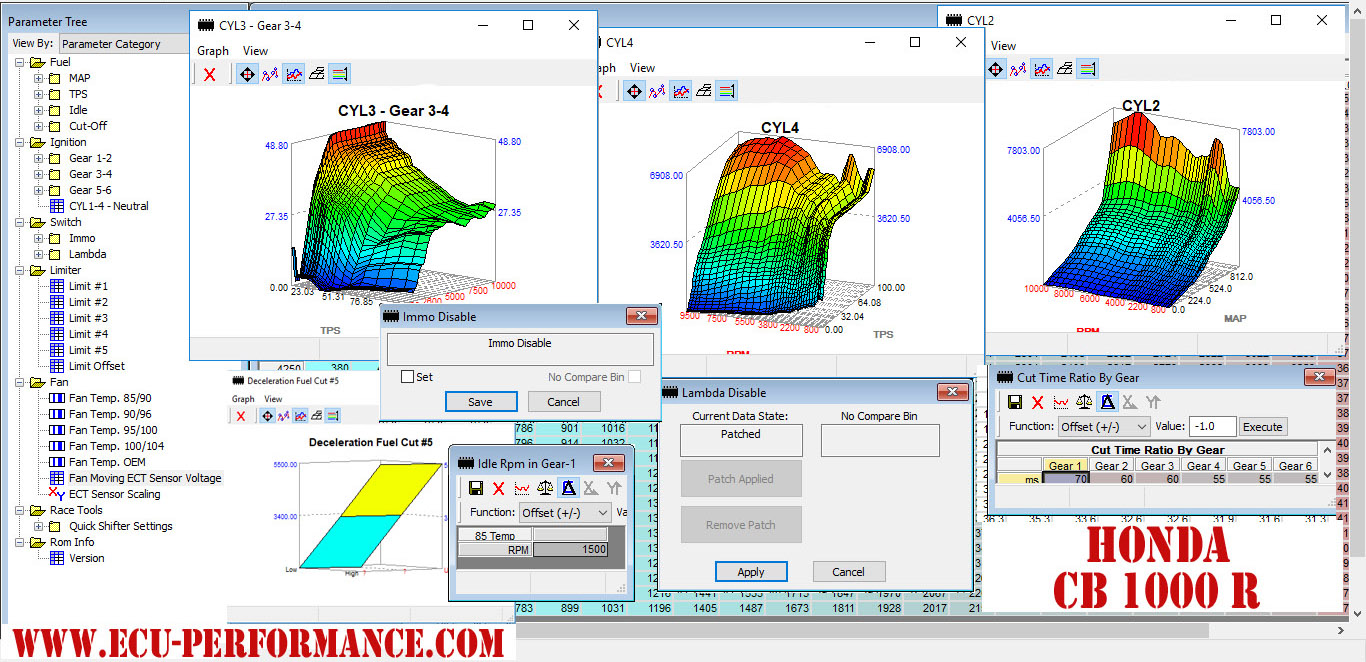Select Limit #3 in the Parameter Tree

pyautogui.click(x=88, y=318)
